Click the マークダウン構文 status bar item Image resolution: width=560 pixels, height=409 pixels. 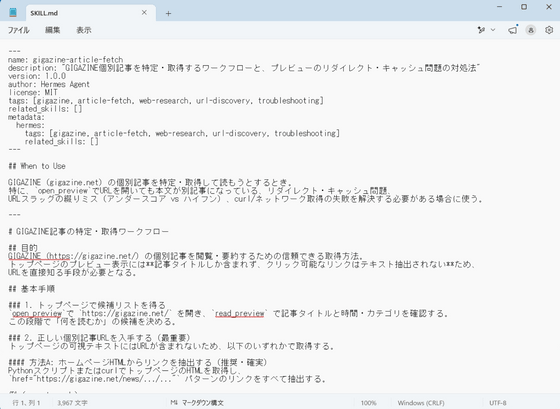[197, 403]
